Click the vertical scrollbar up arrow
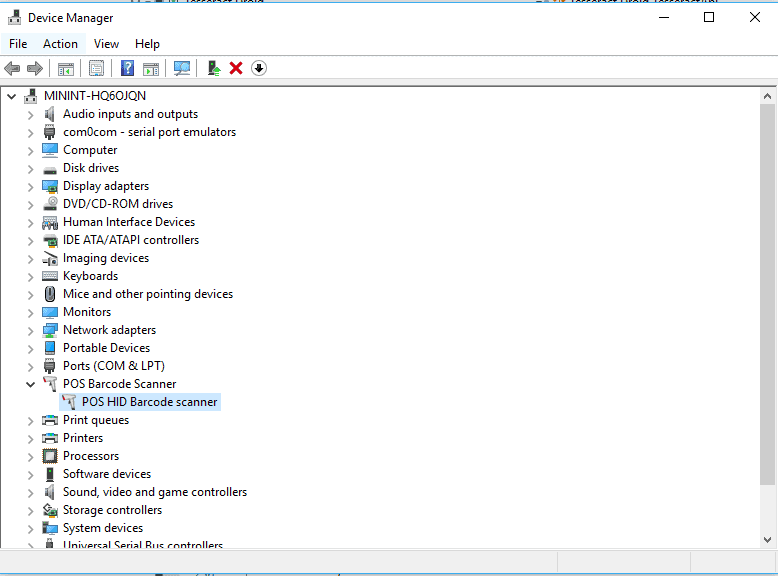 (x=767, y=96)
